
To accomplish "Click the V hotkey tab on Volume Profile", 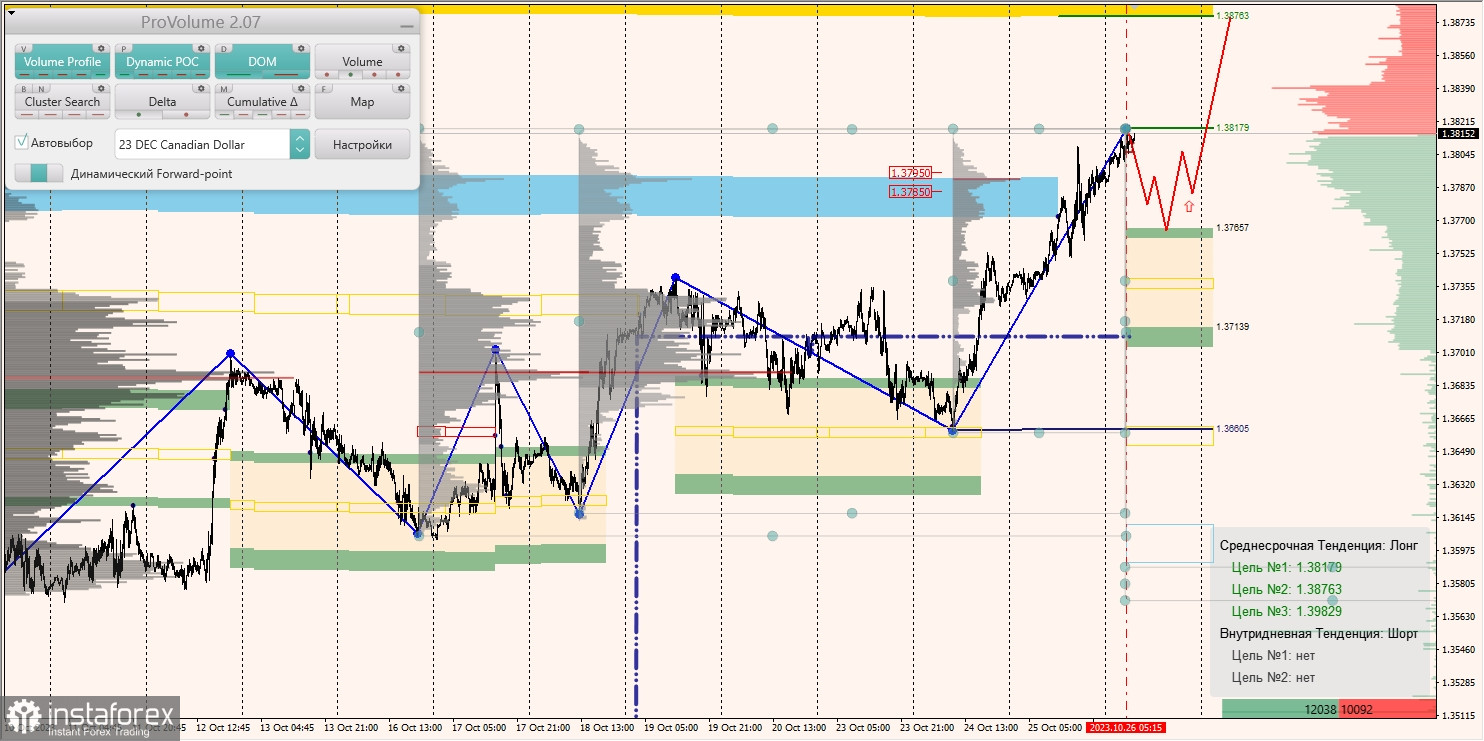I will [x=24, y=49].
